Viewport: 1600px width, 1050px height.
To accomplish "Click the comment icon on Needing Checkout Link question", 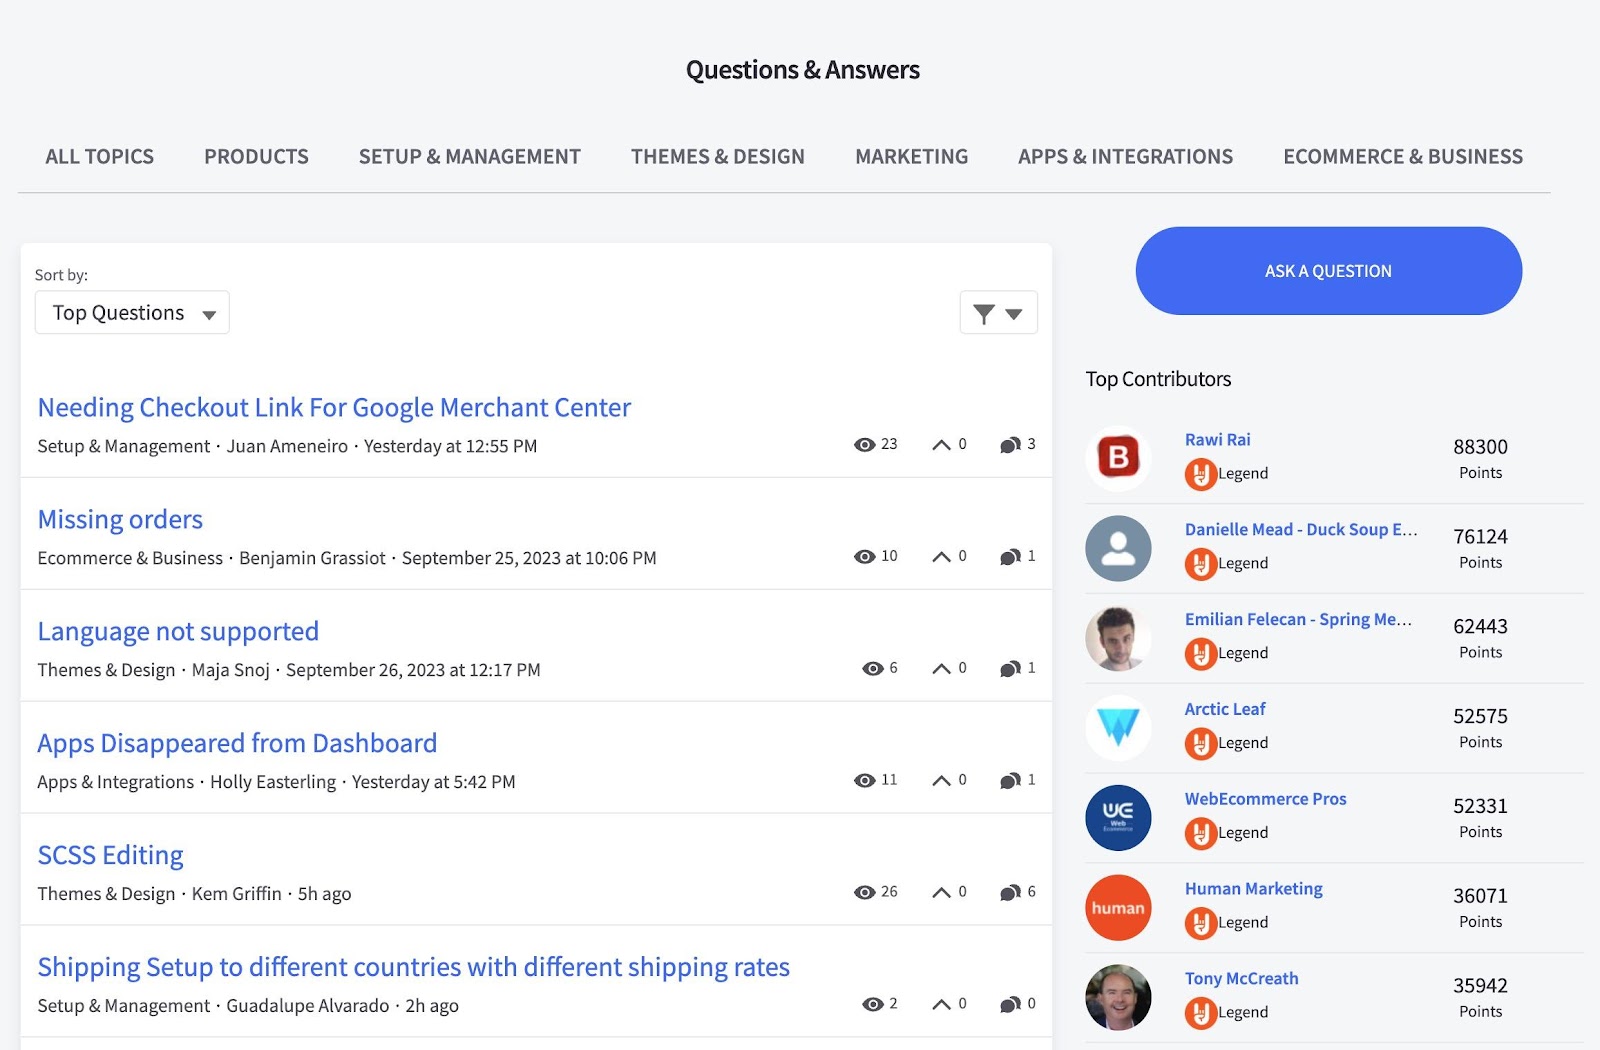I will click(x=1010, y=445).
